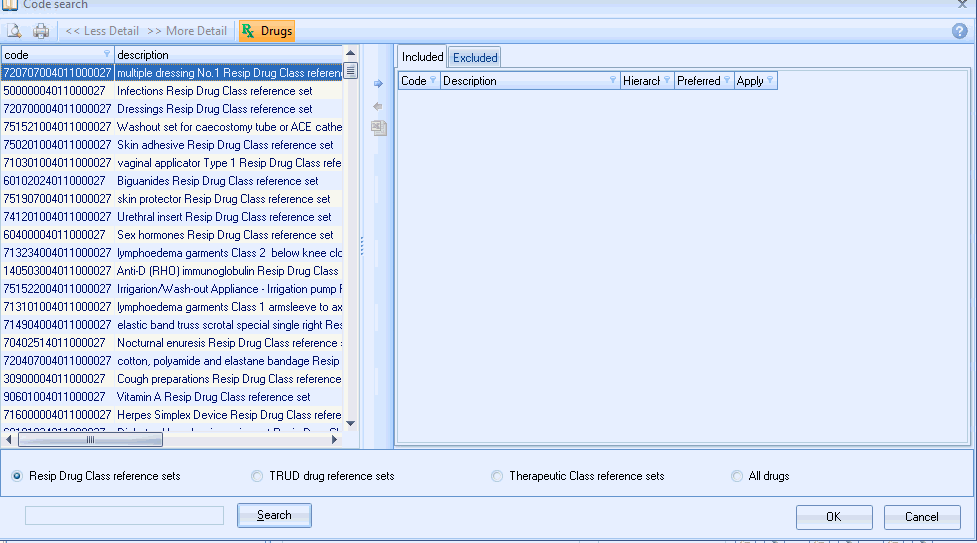This screenshot has width=977, height=543.
Task: Click the search text input field
Action: tap(124, 515)
